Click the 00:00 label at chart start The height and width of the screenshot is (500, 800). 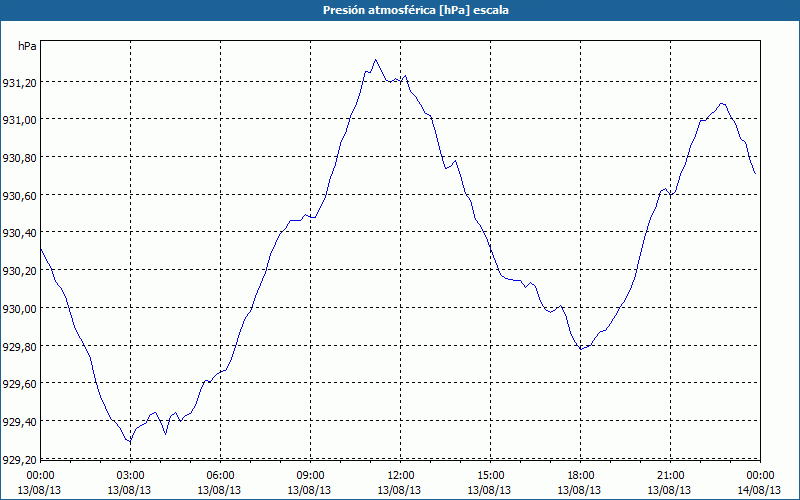pyautogui.click(x=40, y=476)
